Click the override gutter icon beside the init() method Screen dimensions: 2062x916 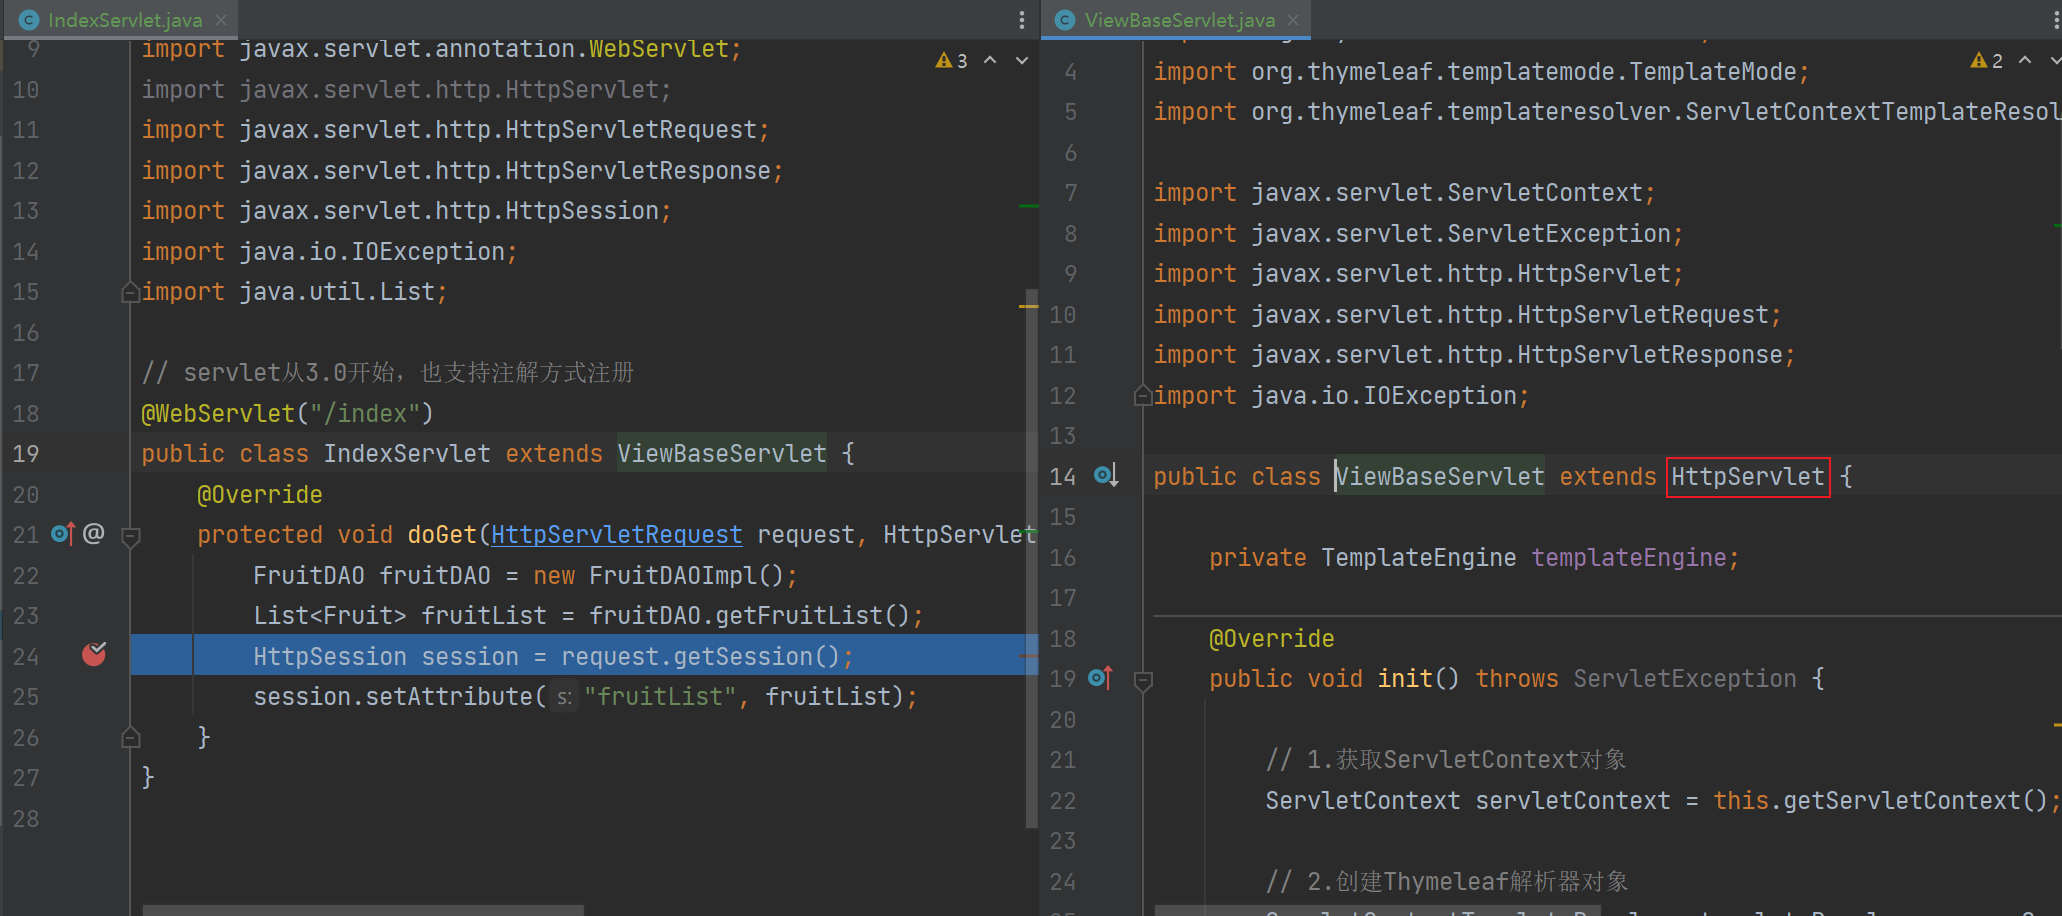[x=1099, y=678]
